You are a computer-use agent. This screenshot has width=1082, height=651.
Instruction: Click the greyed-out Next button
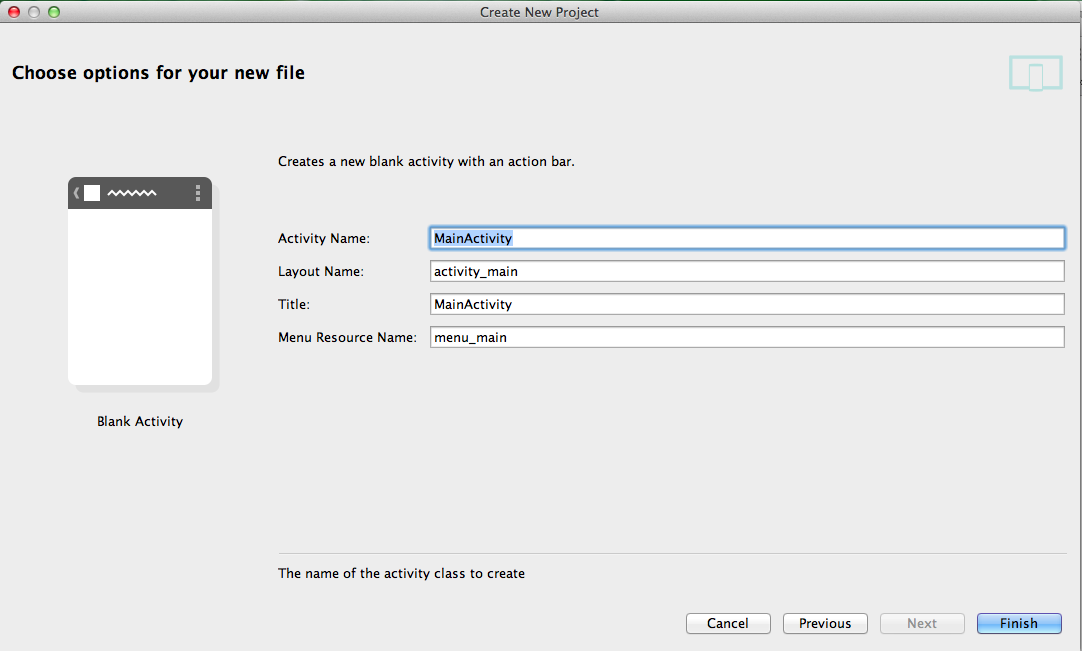pyautogui.click(x=922, y=623)
